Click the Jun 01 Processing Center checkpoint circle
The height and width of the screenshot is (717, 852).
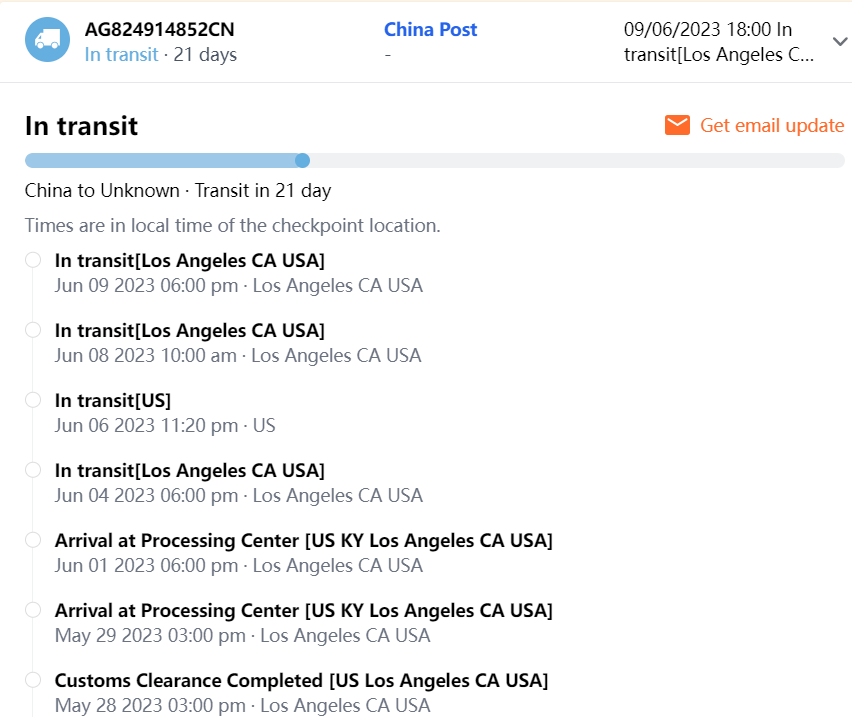[x=33, y=540]
